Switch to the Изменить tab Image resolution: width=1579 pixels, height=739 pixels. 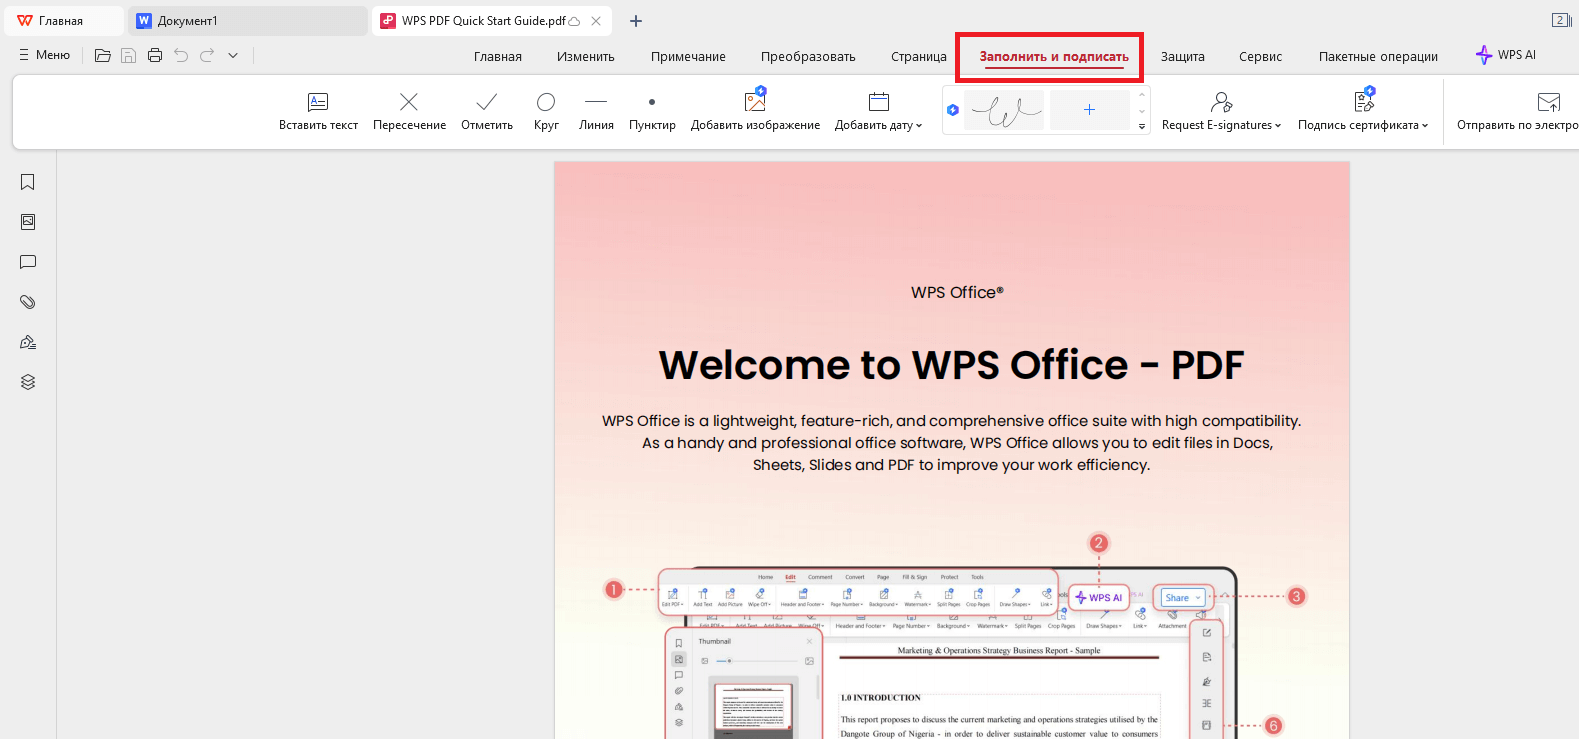[x=586, y=56]
